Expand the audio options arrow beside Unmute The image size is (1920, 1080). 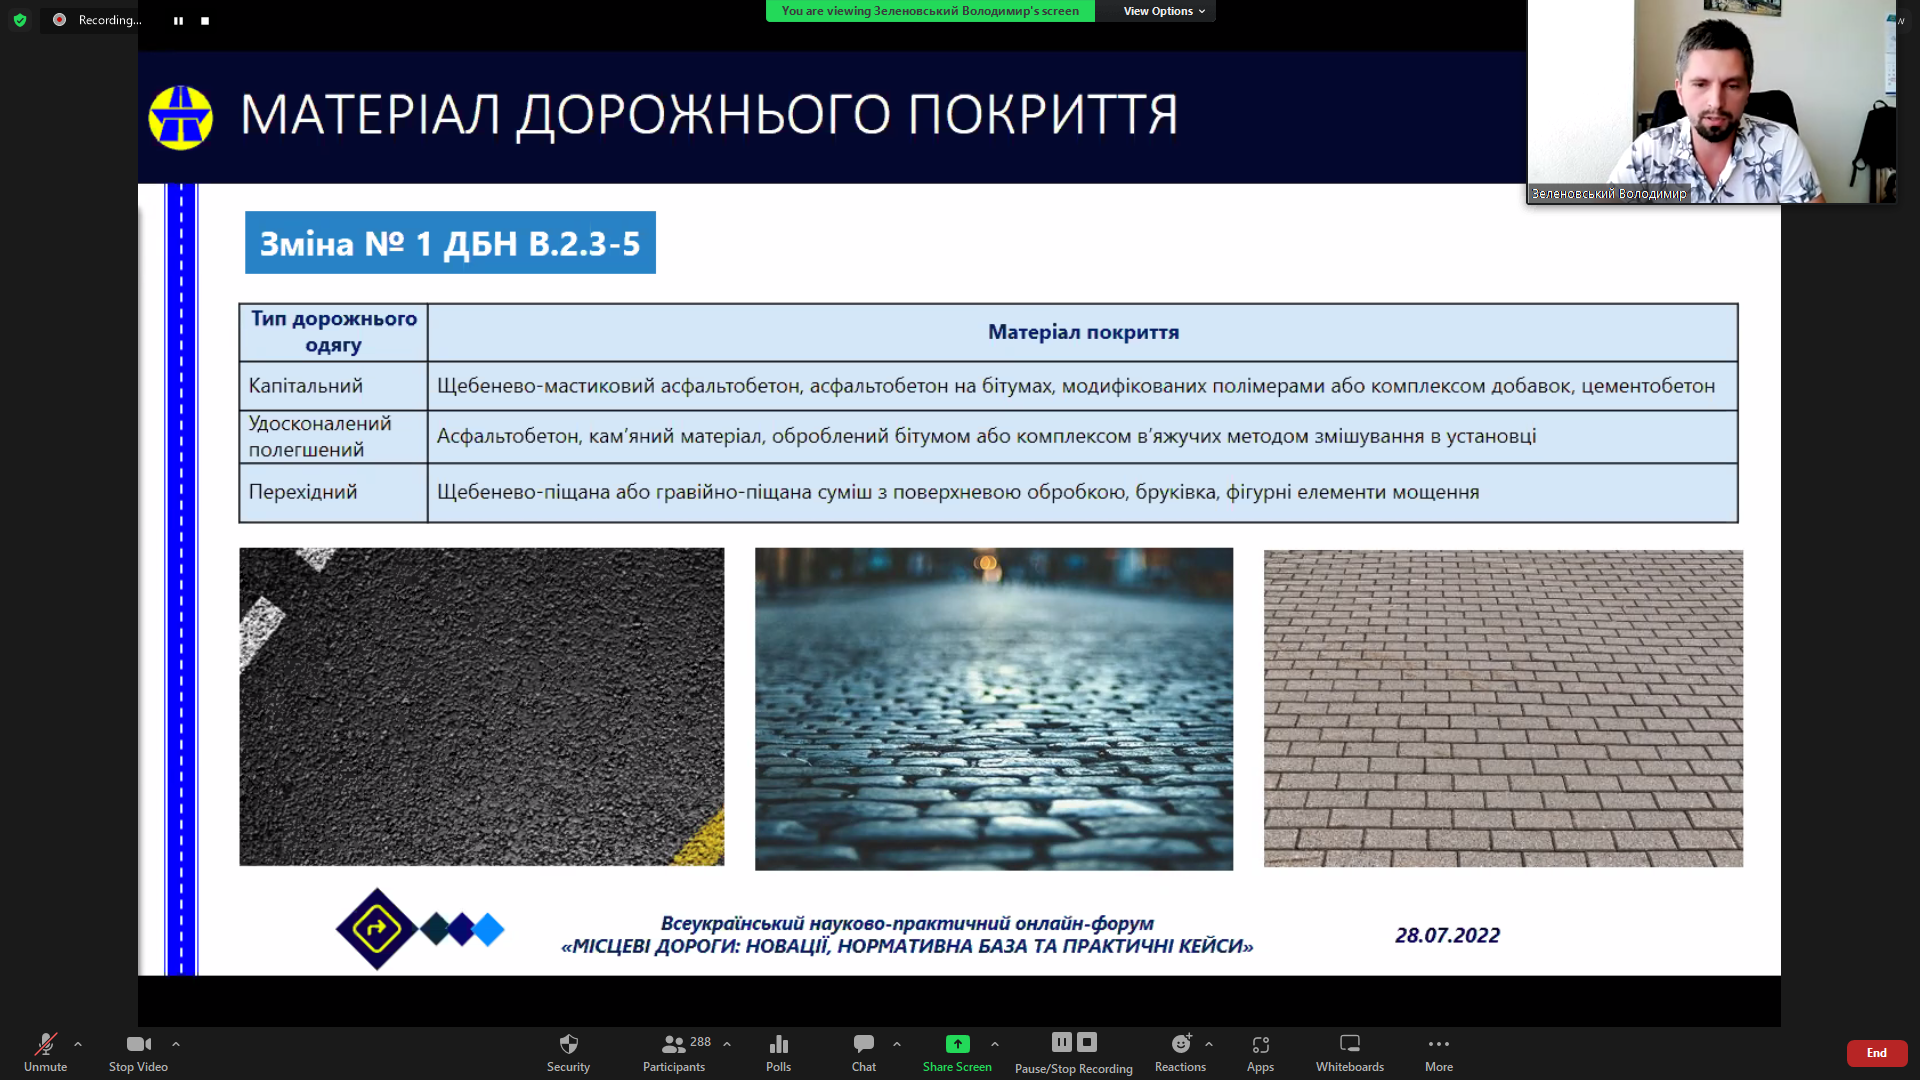click(78, 1044)
